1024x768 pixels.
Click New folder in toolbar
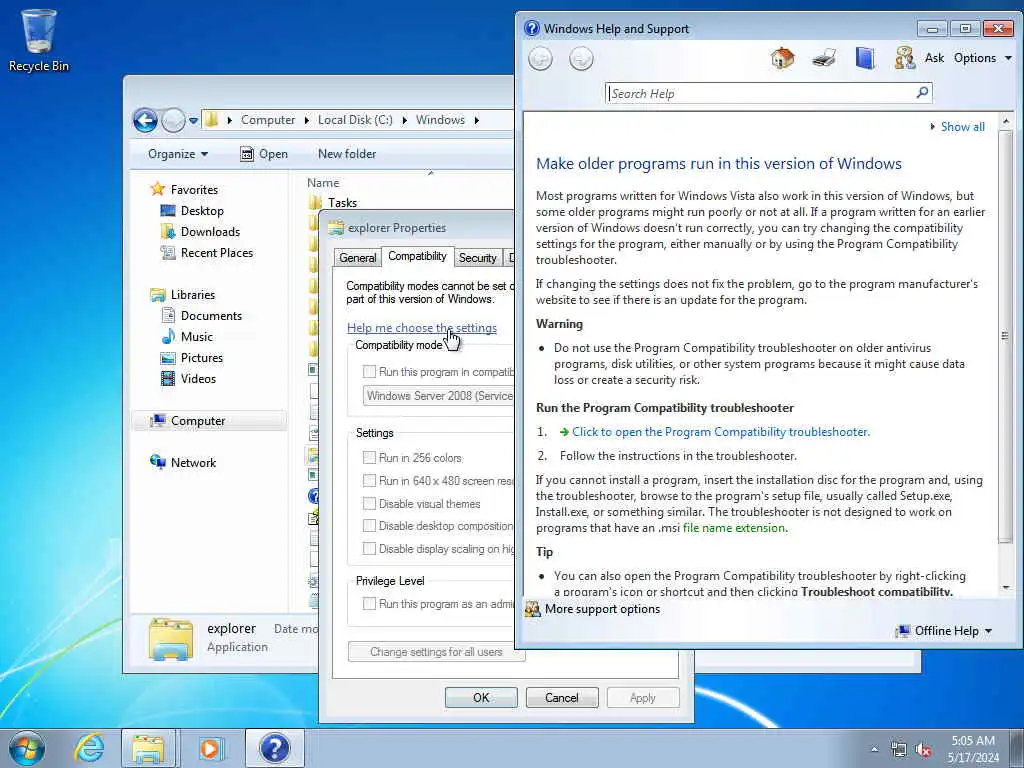point(347,154)
